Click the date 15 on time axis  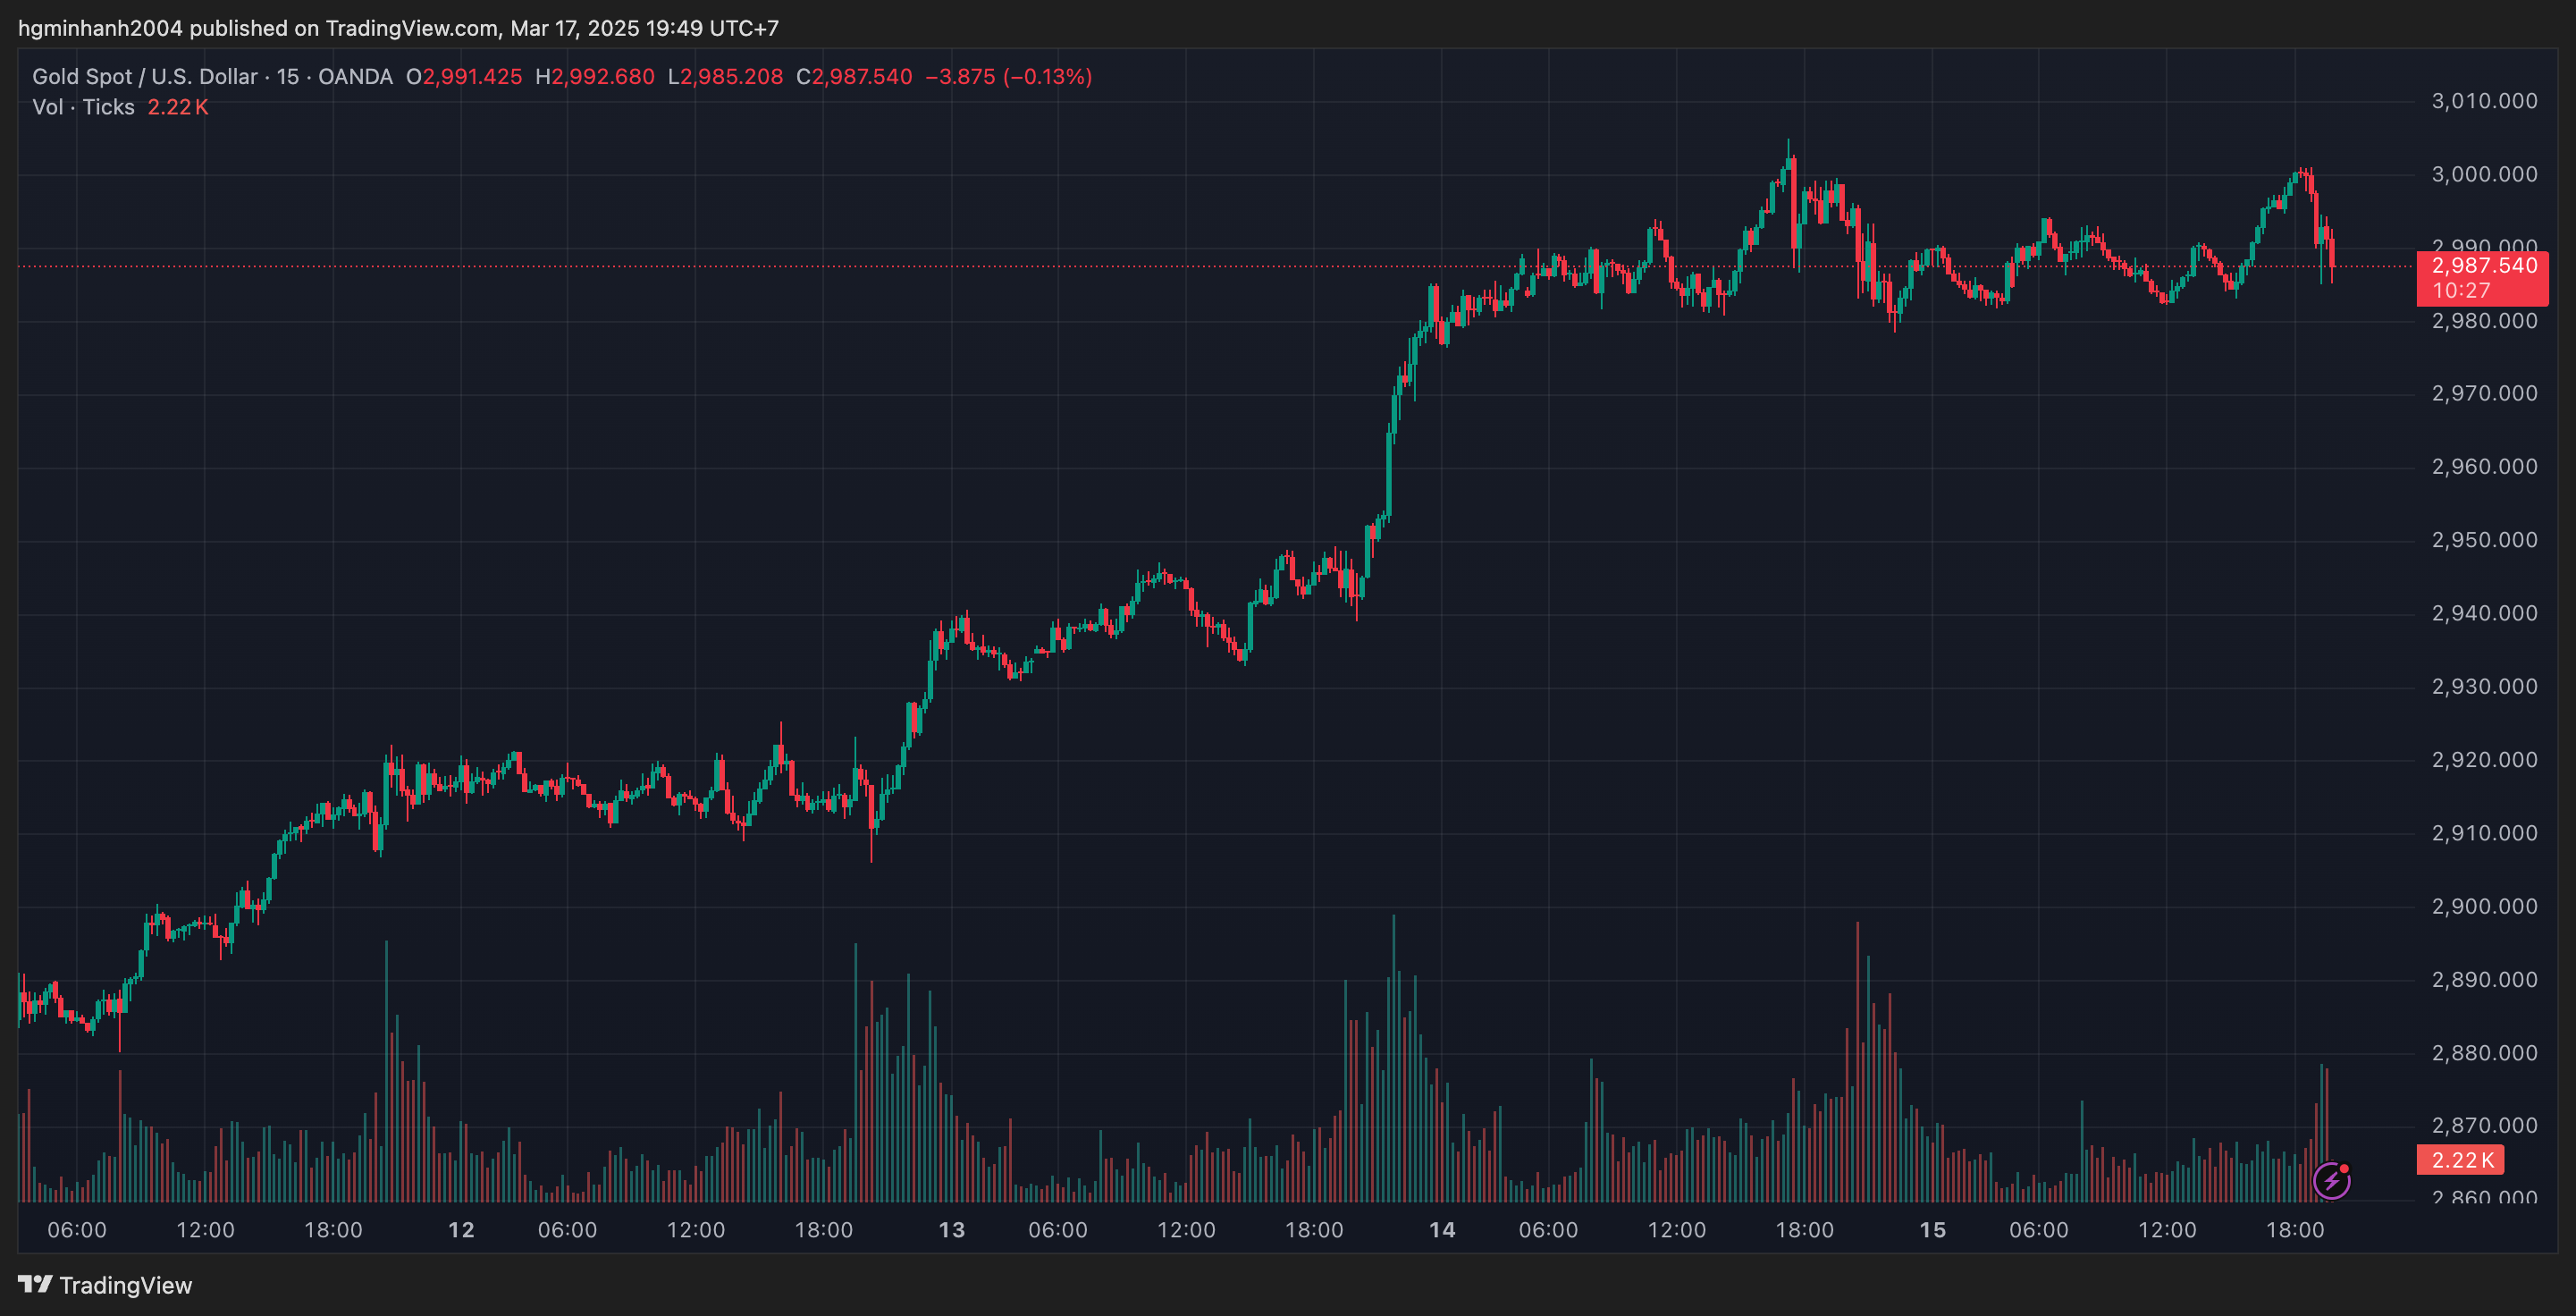tap(1933, 1230)
